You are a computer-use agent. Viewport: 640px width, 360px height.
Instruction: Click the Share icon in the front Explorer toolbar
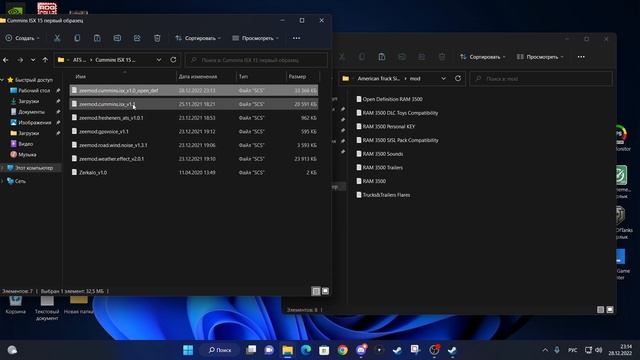coord(137,38)
